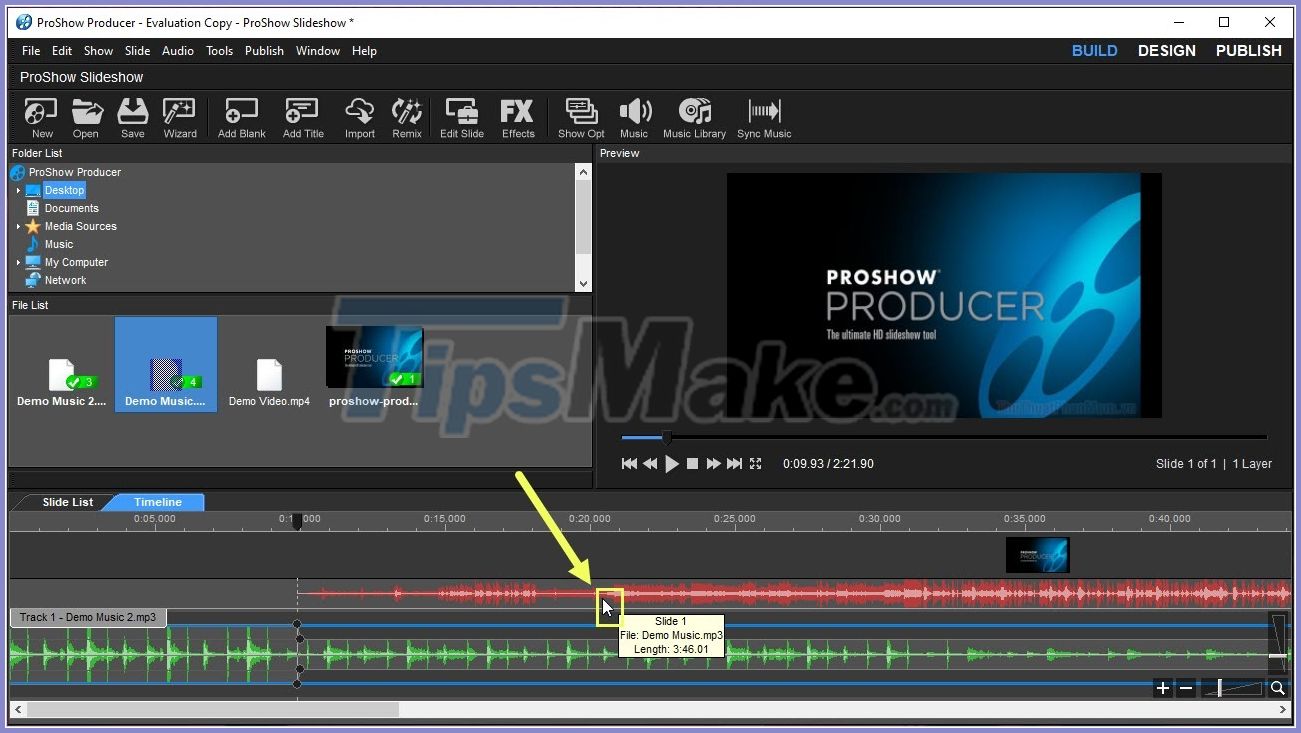This screenshot has height=733, width=1301.
Task: Open the FX Effects panel
Action: 517,117
